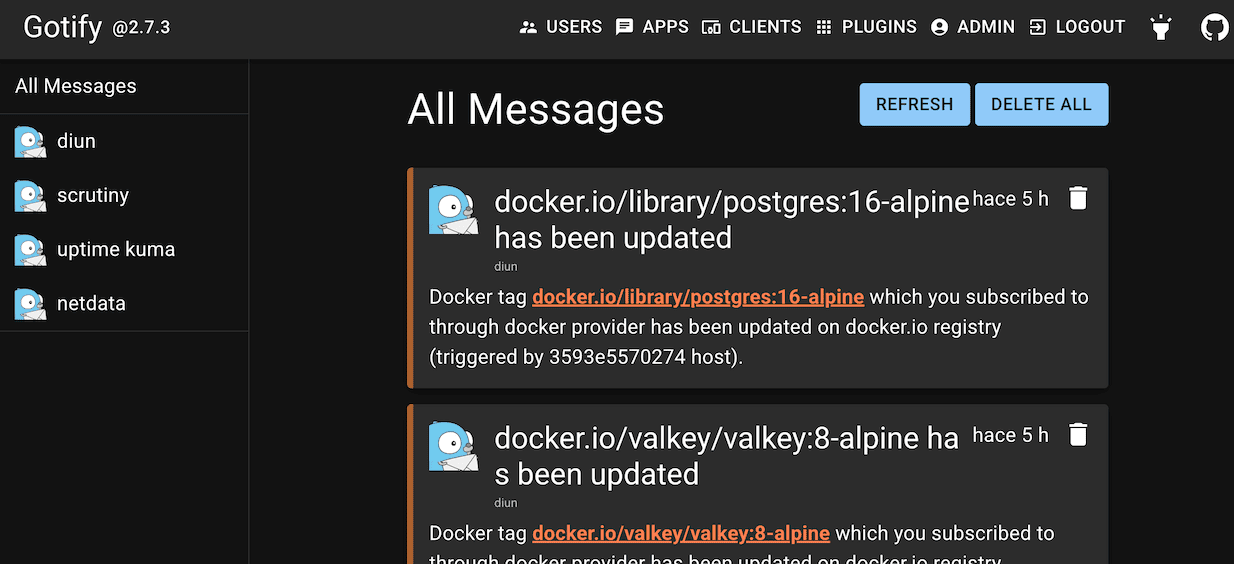Click the postgres message app avatar

pos(453,211)
